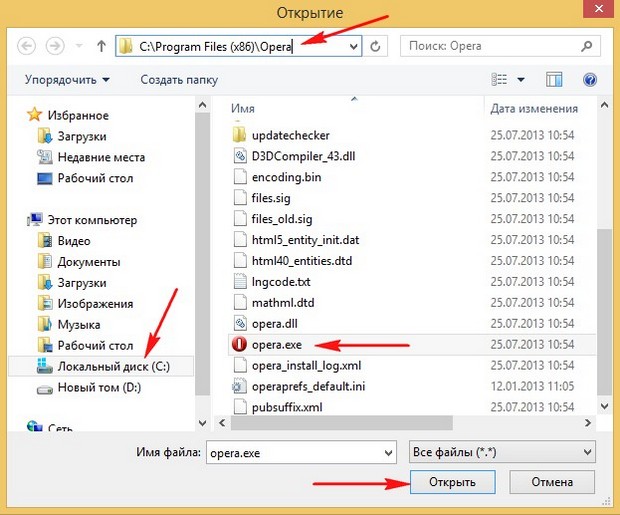Viewport: 620px width, 515px height.
Task: Click navigation pane scroll up arrow
Action: pyautogui.click(x=202, y=105)
